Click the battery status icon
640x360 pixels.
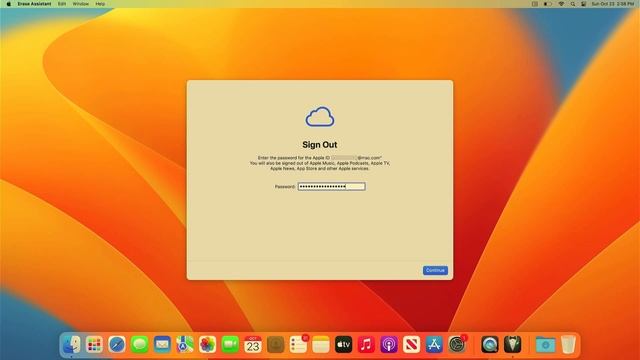(548, 4)
